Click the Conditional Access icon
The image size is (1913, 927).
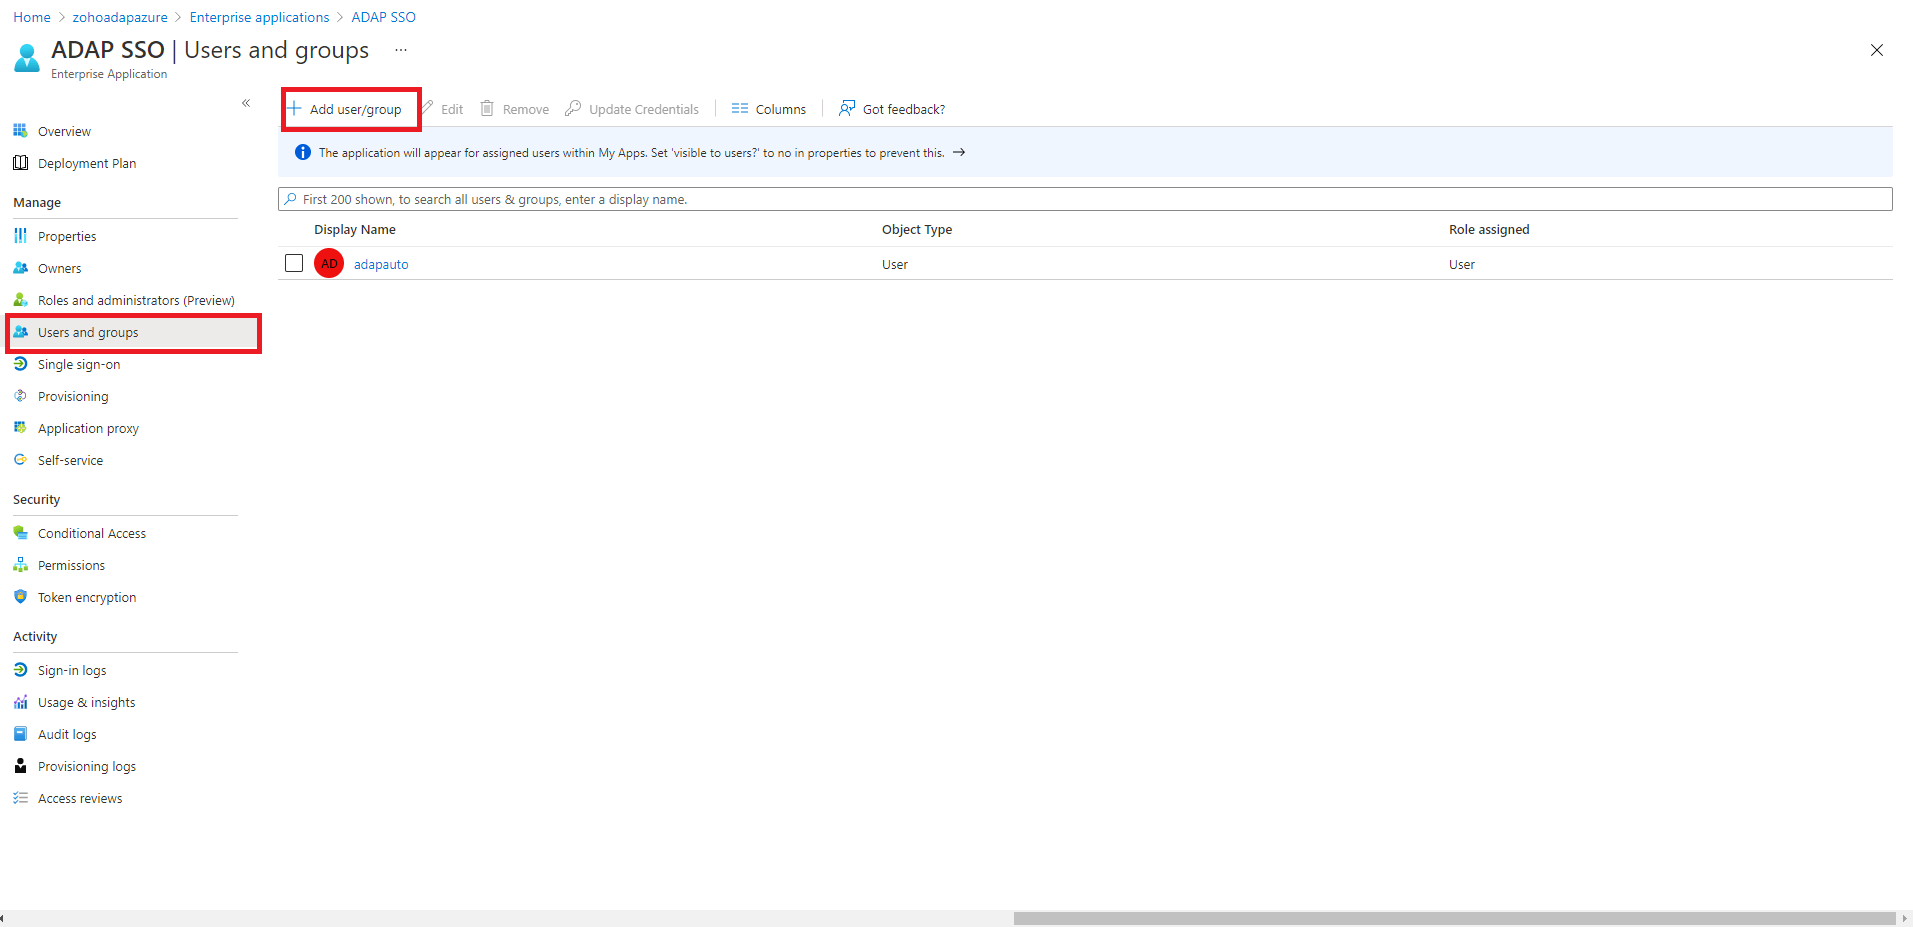[x=20, y=533]
